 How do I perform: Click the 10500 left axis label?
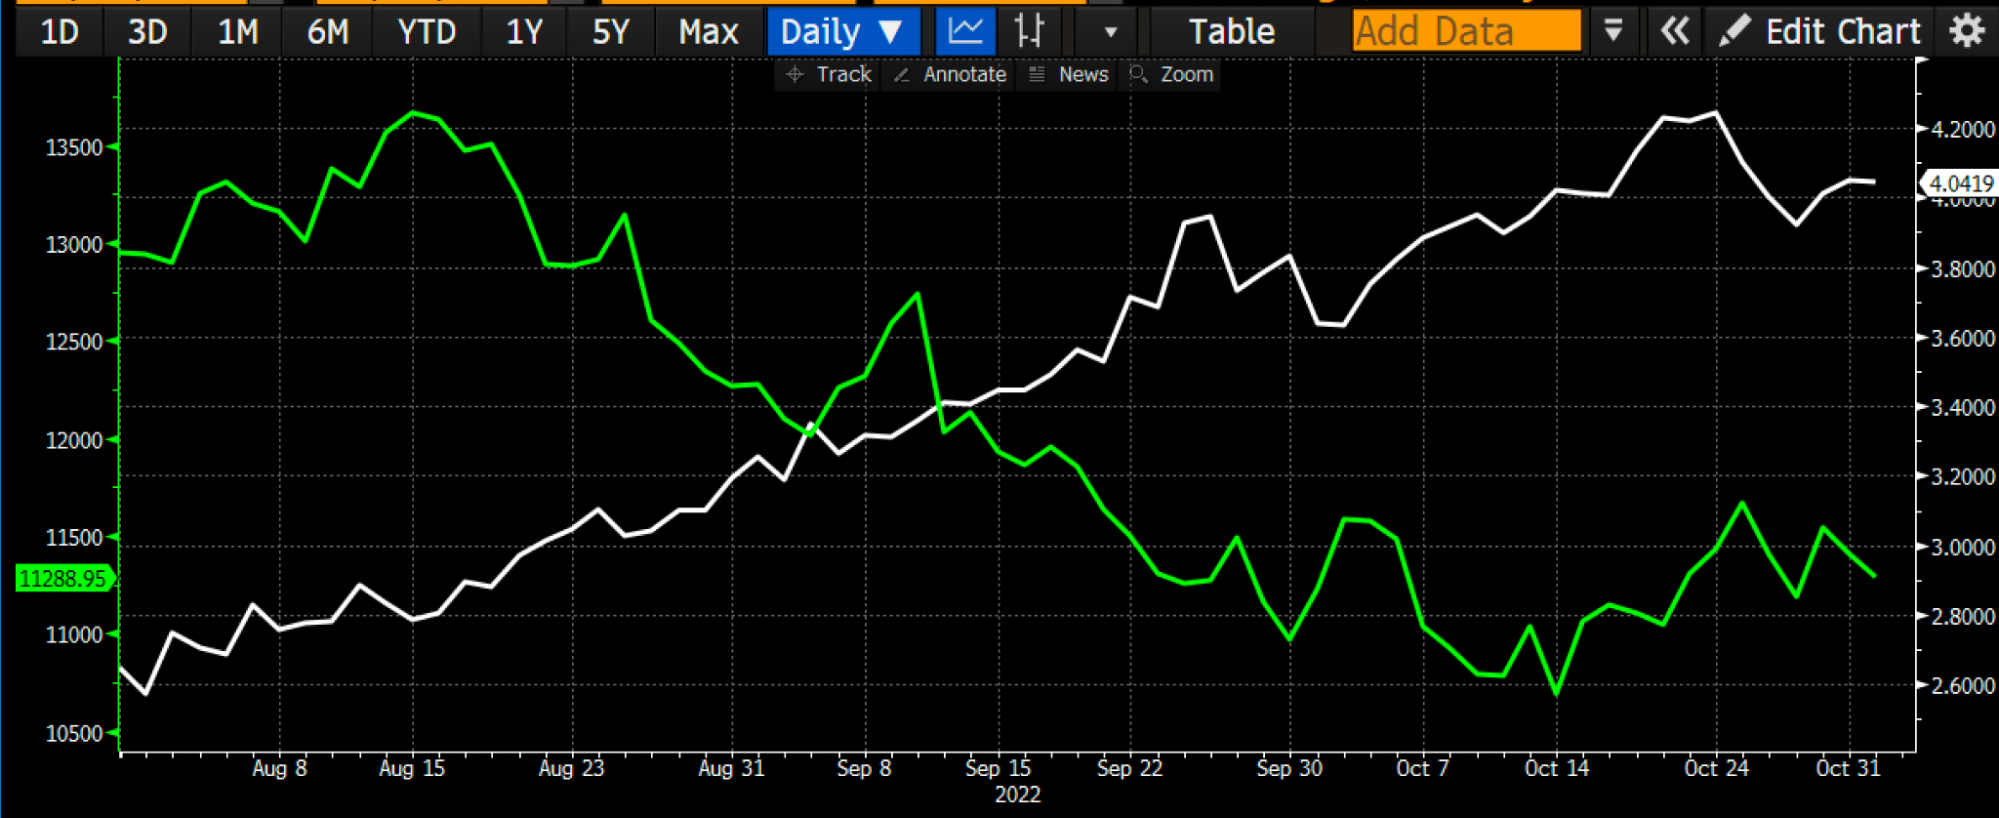click(x=74, y=733)
